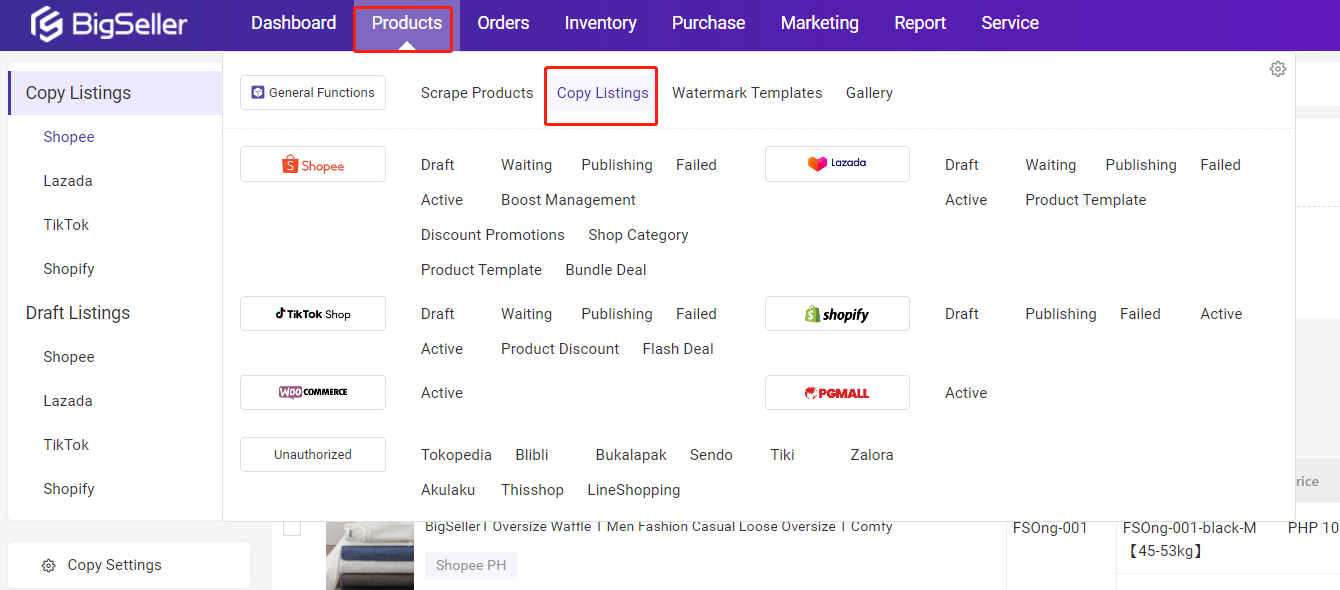Select Lazada under Draft Listings
This screenshot has width=1340, height=590.
(x=66, y=400)
